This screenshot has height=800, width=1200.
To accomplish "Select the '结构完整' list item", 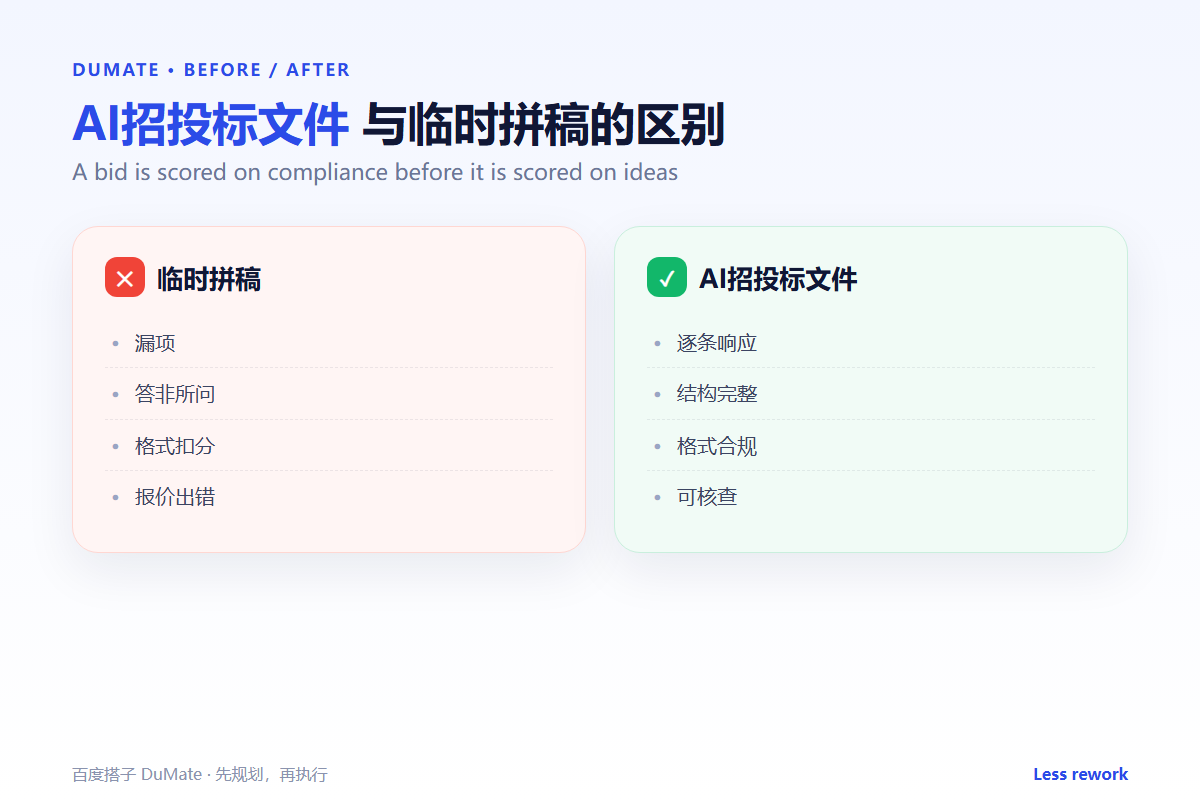I will pos(871,394).
